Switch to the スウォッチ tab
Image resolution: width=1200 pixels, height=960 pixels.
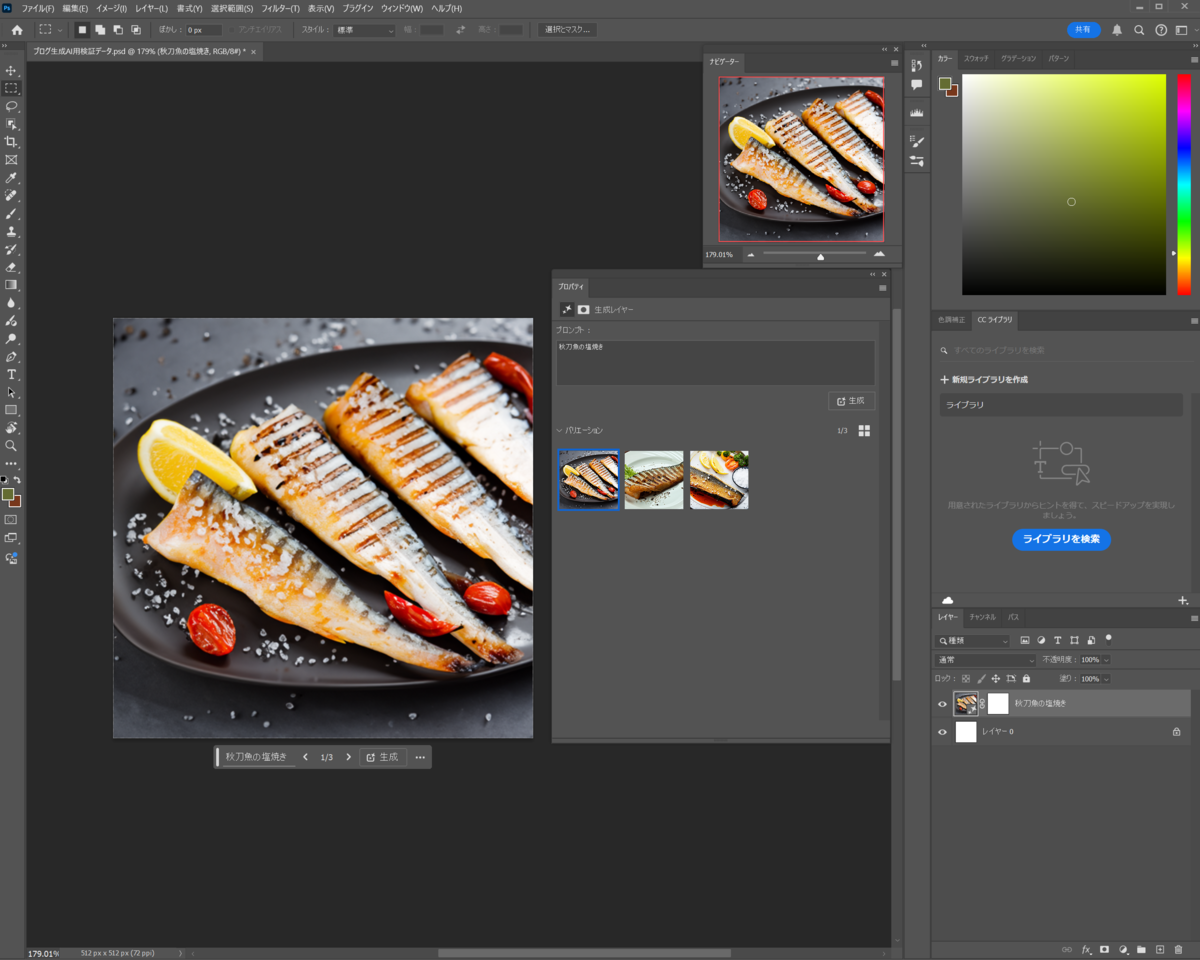pyautogui.click(x=976, y=59)
